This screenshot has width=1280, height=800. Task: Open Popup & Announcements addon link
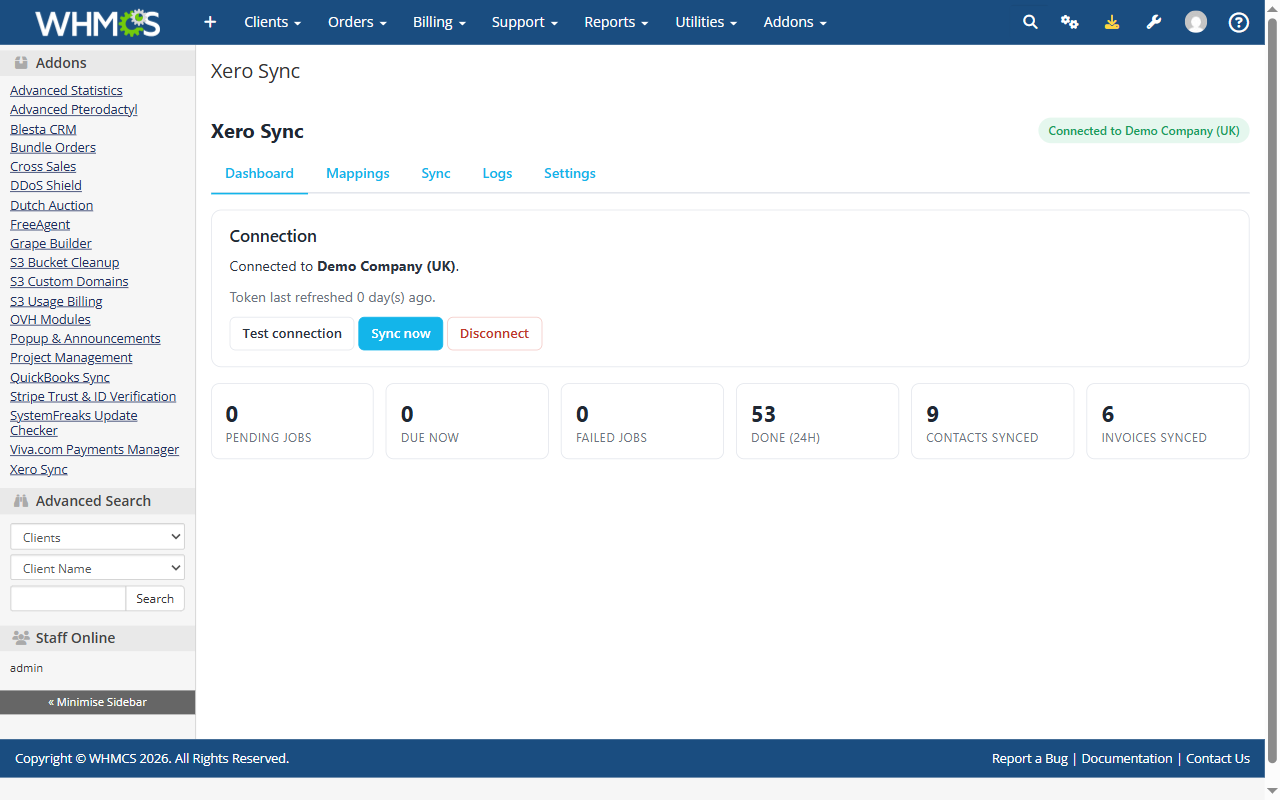pyautogui.click(x=85, y=338)
